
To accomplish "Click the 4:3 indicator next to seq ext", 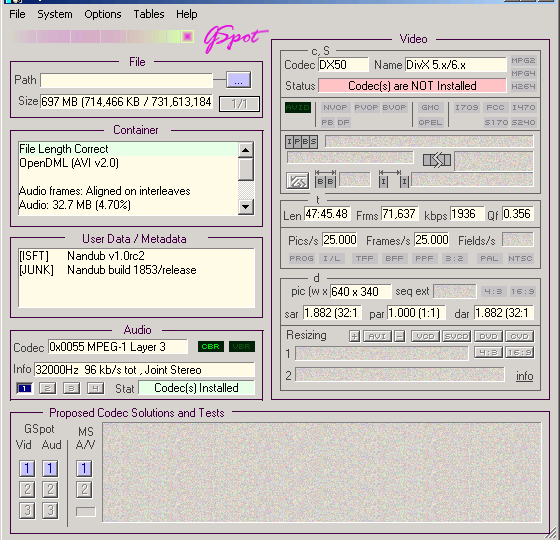I will tap(493, 291).
